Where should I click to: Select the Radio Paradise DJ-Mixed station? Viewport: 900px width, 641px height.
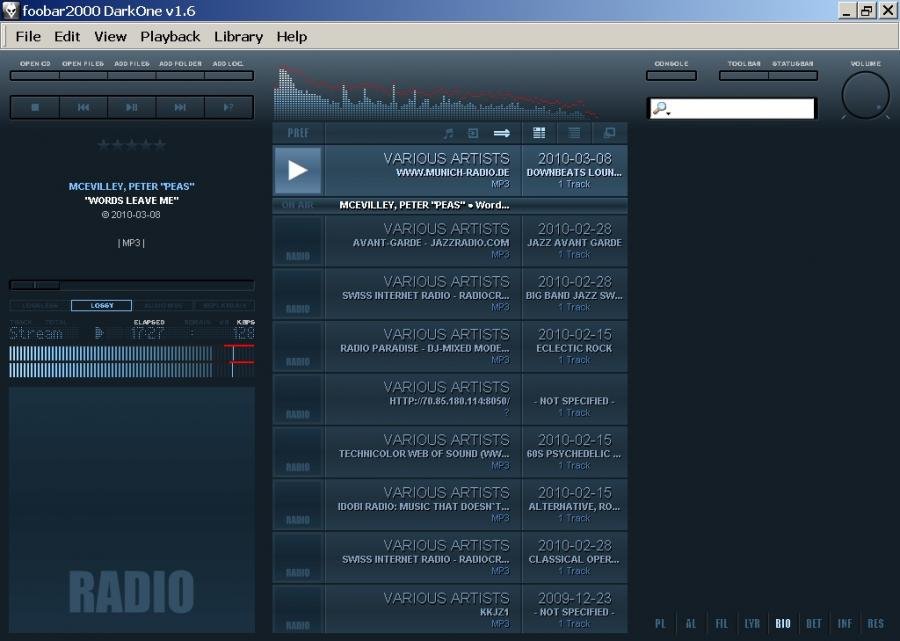450,347
